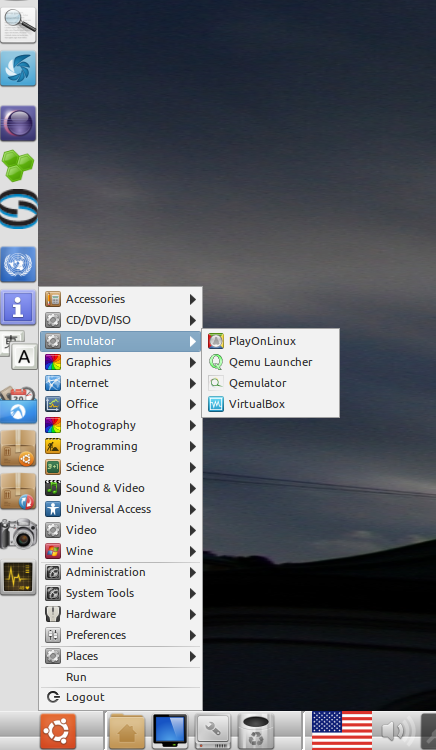Expand the Preferences submenu arrow
The height and width of the screenshot is (750, 436).
click(193, 635)
